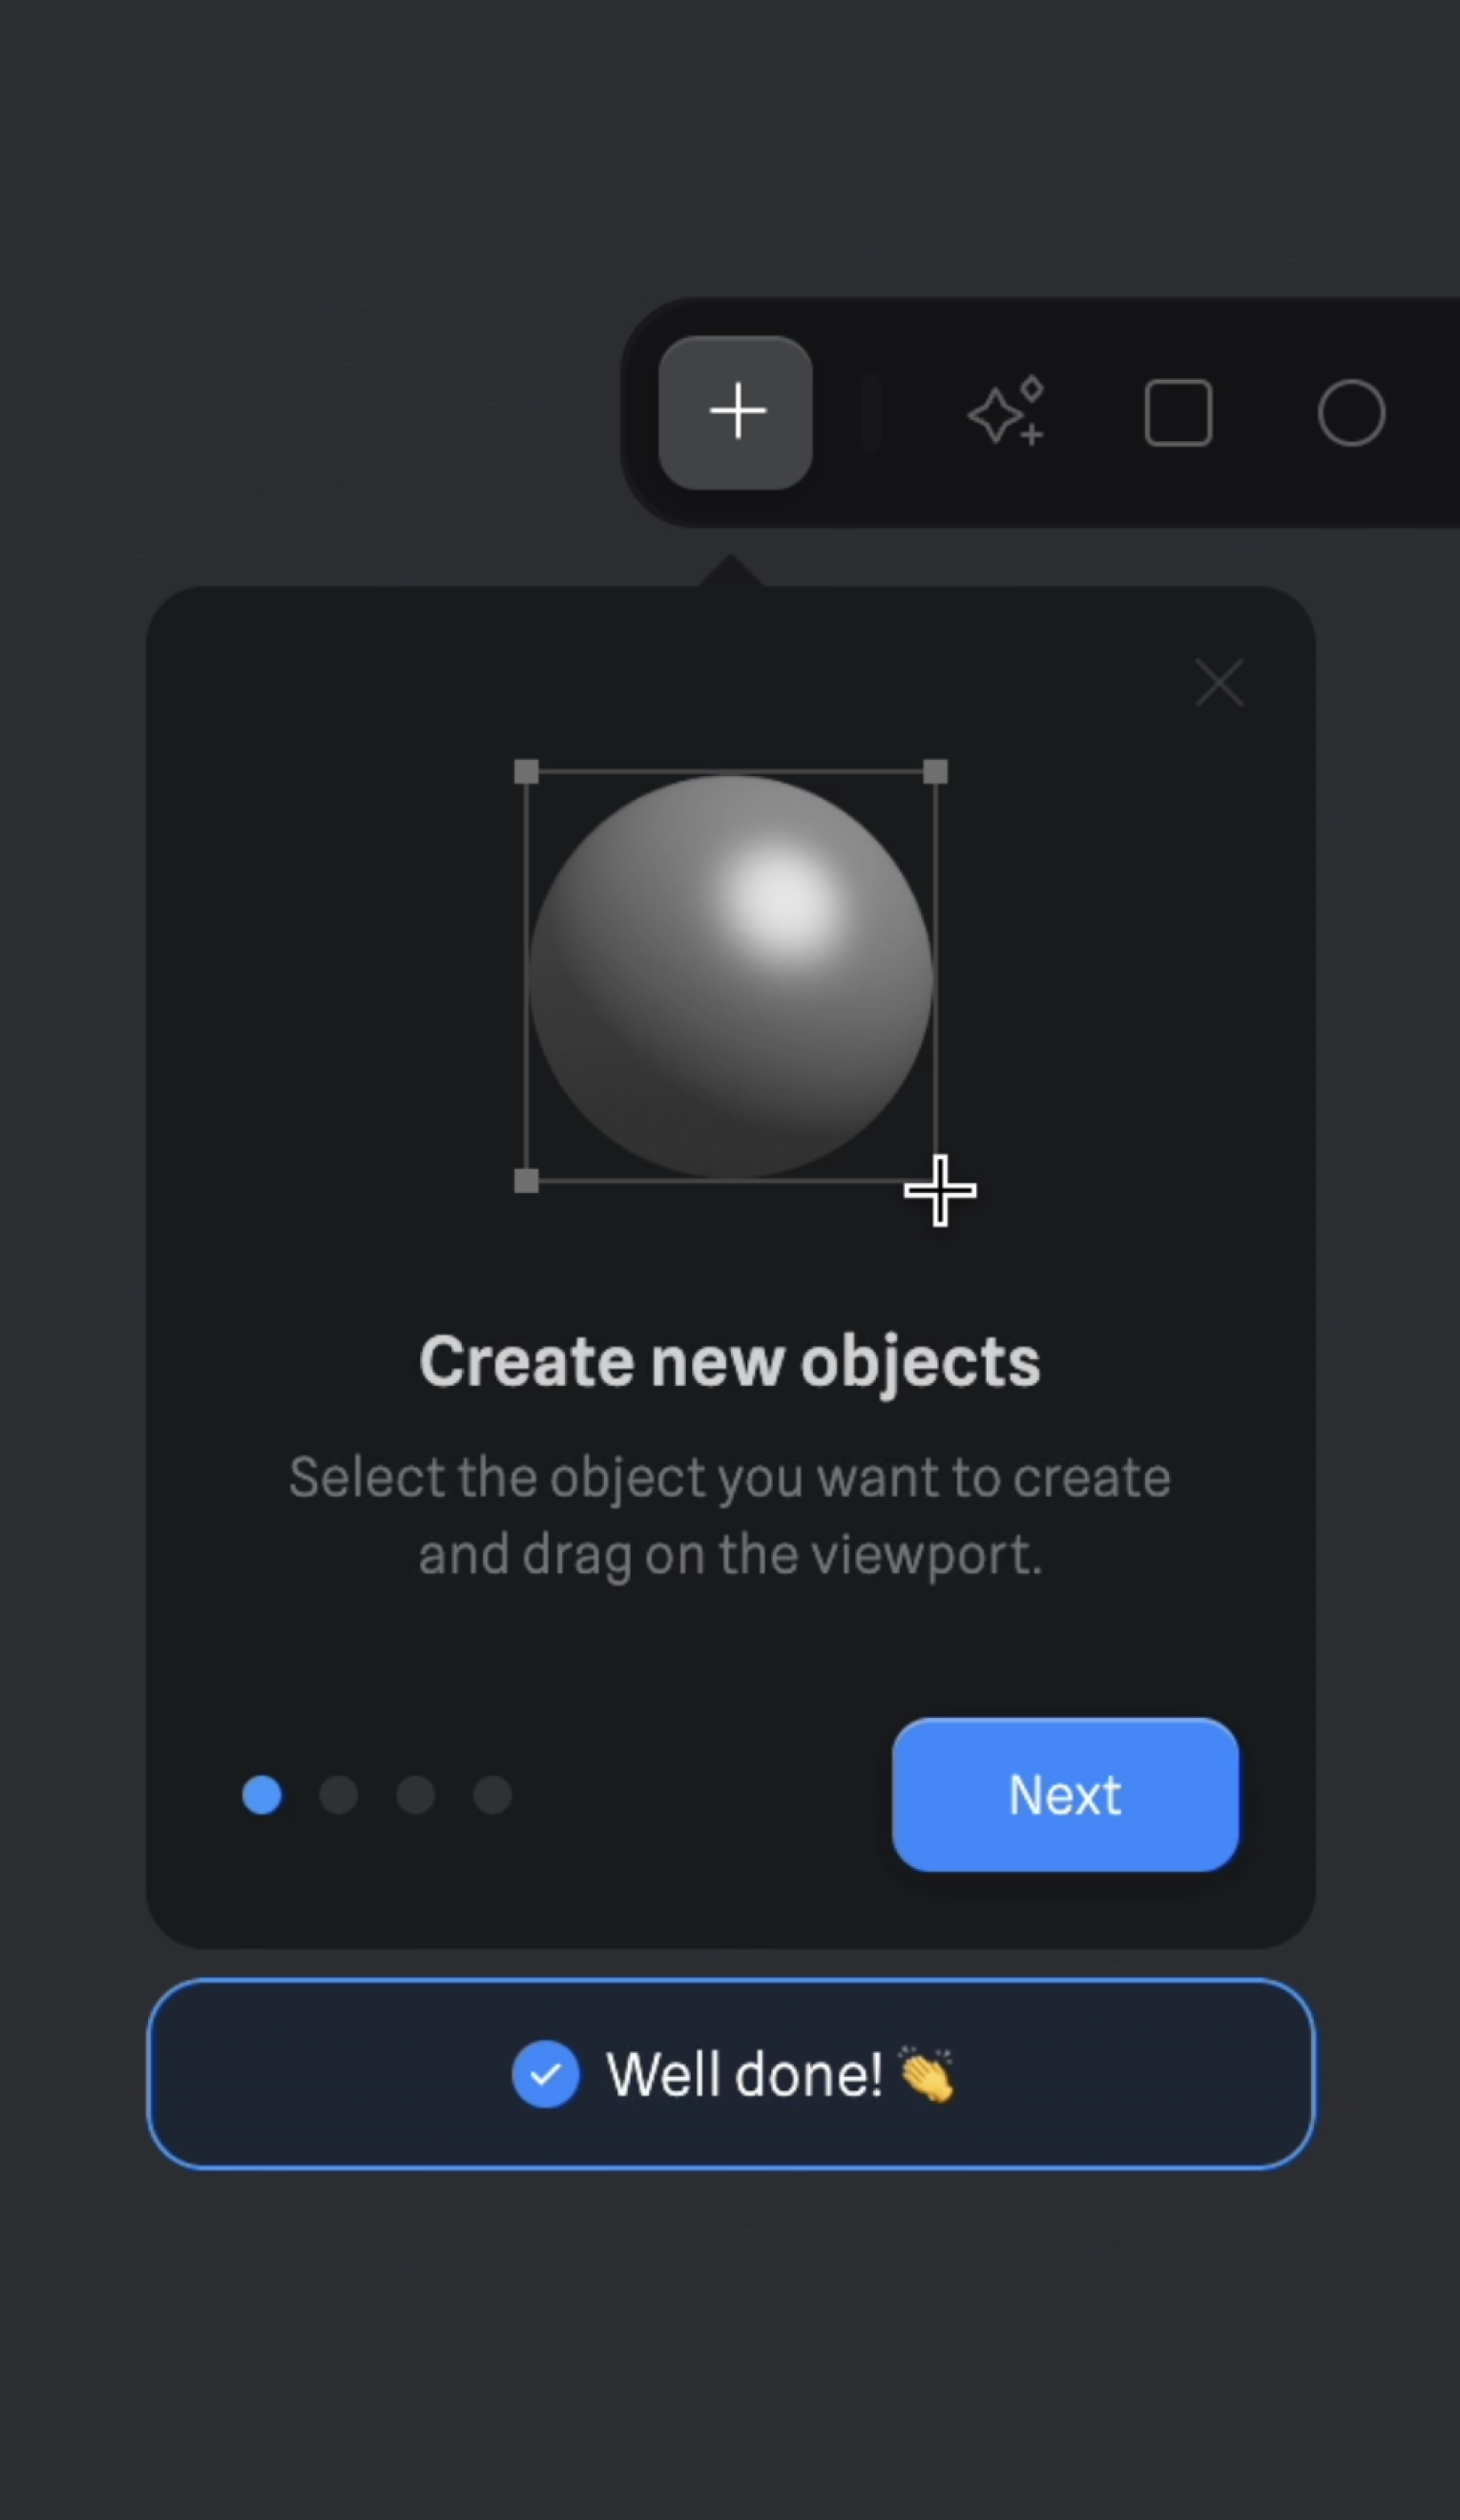
Task: Open the AI sparkle generate tool
Action: pos(1006,411)
